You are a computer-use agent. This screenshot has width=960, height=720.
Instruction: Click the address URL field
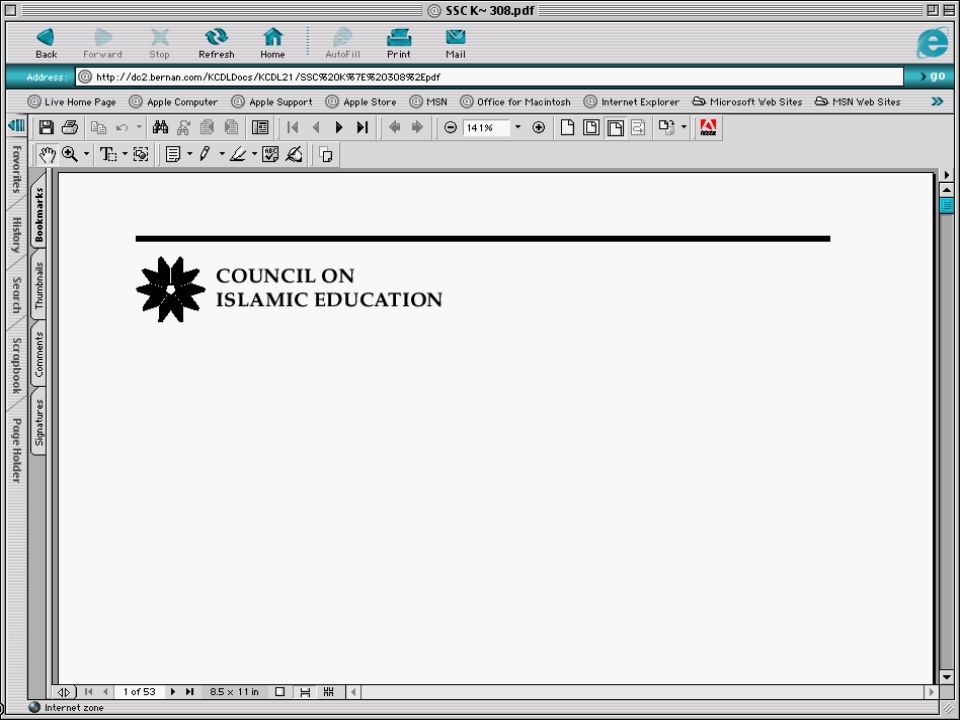[x=490, y=77]
